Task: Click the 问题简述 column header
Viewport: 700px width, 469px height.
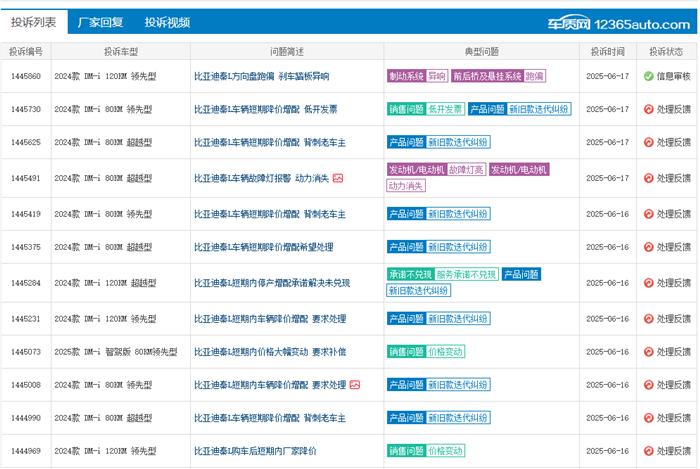Action: click(287, 52)
